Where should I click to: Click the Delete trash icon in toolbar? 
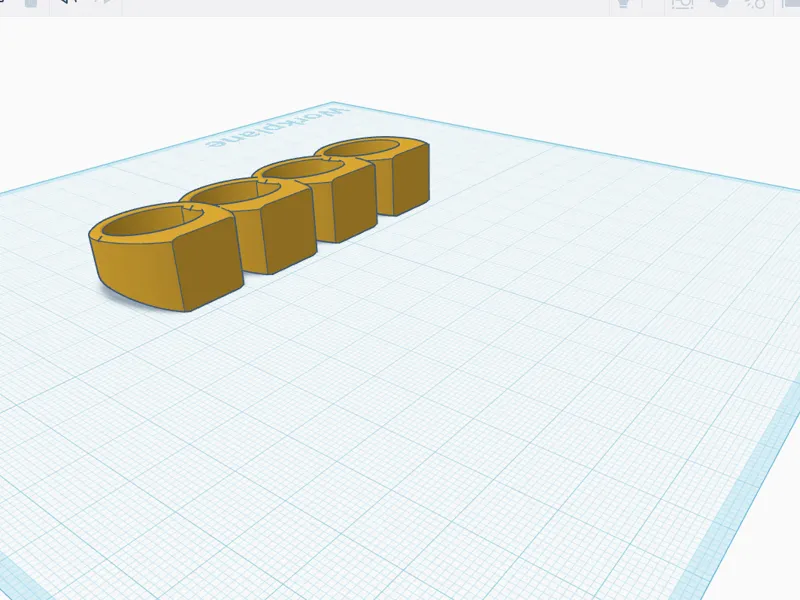click(x=31, y=3)
